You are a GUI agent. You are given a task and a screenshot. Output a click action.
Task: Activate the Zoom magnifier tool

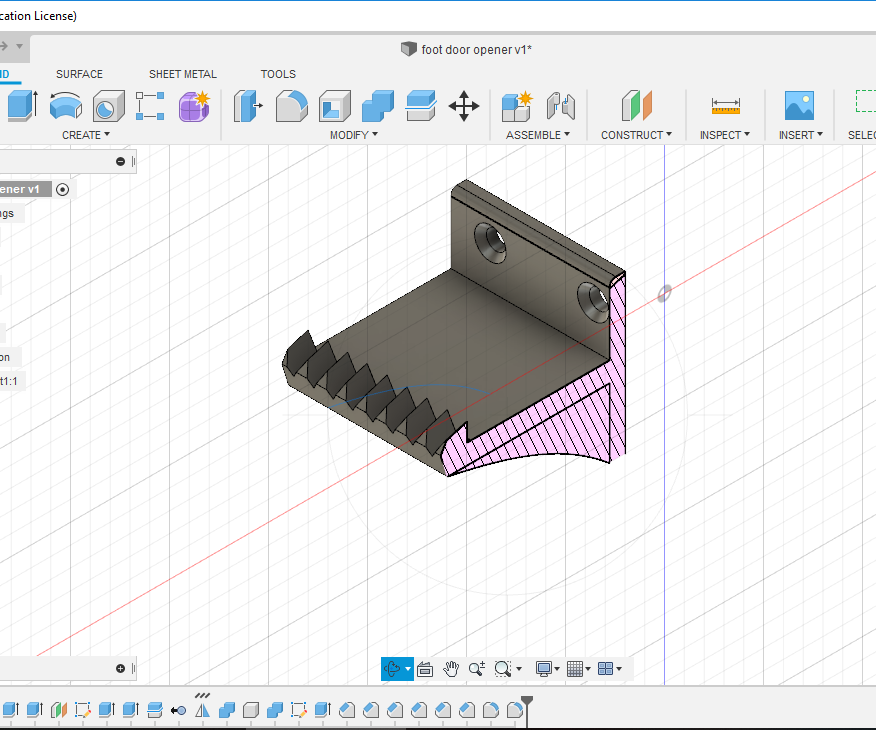click(x=477, y=669)
